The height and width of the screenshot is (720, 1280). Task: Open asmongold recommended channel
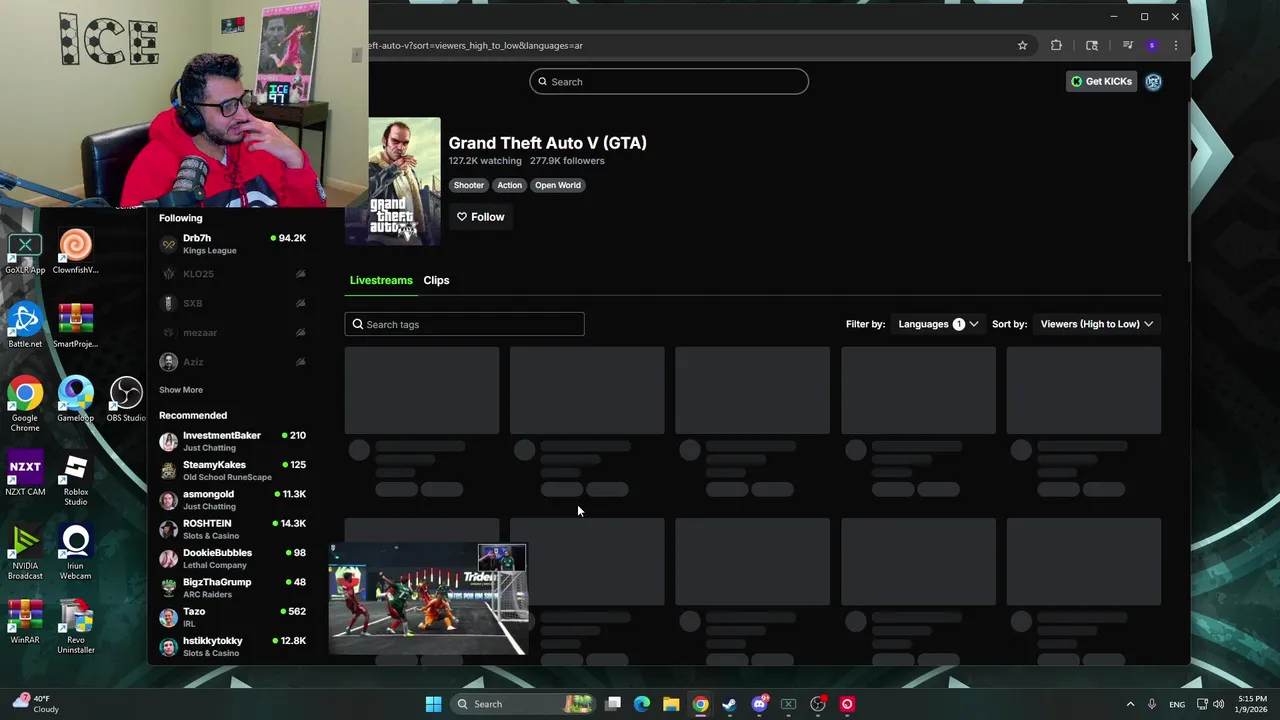coord(232,500)
